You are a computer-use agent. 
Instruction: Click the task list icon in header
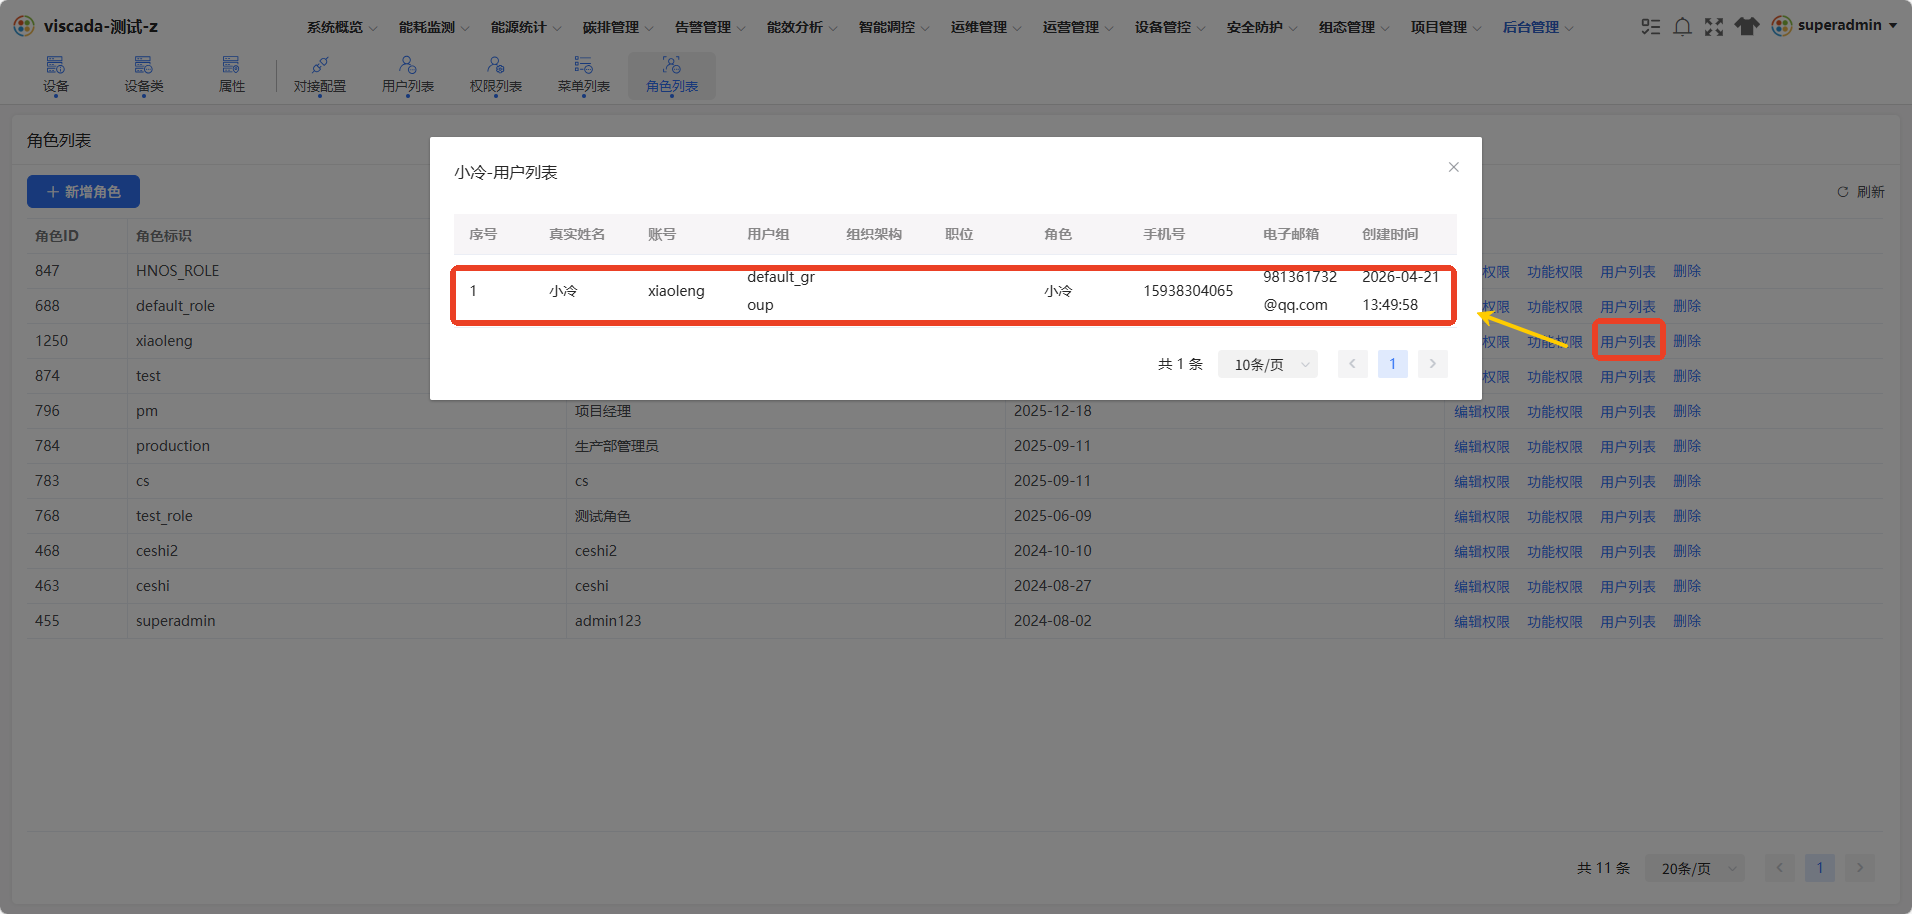1651,27
